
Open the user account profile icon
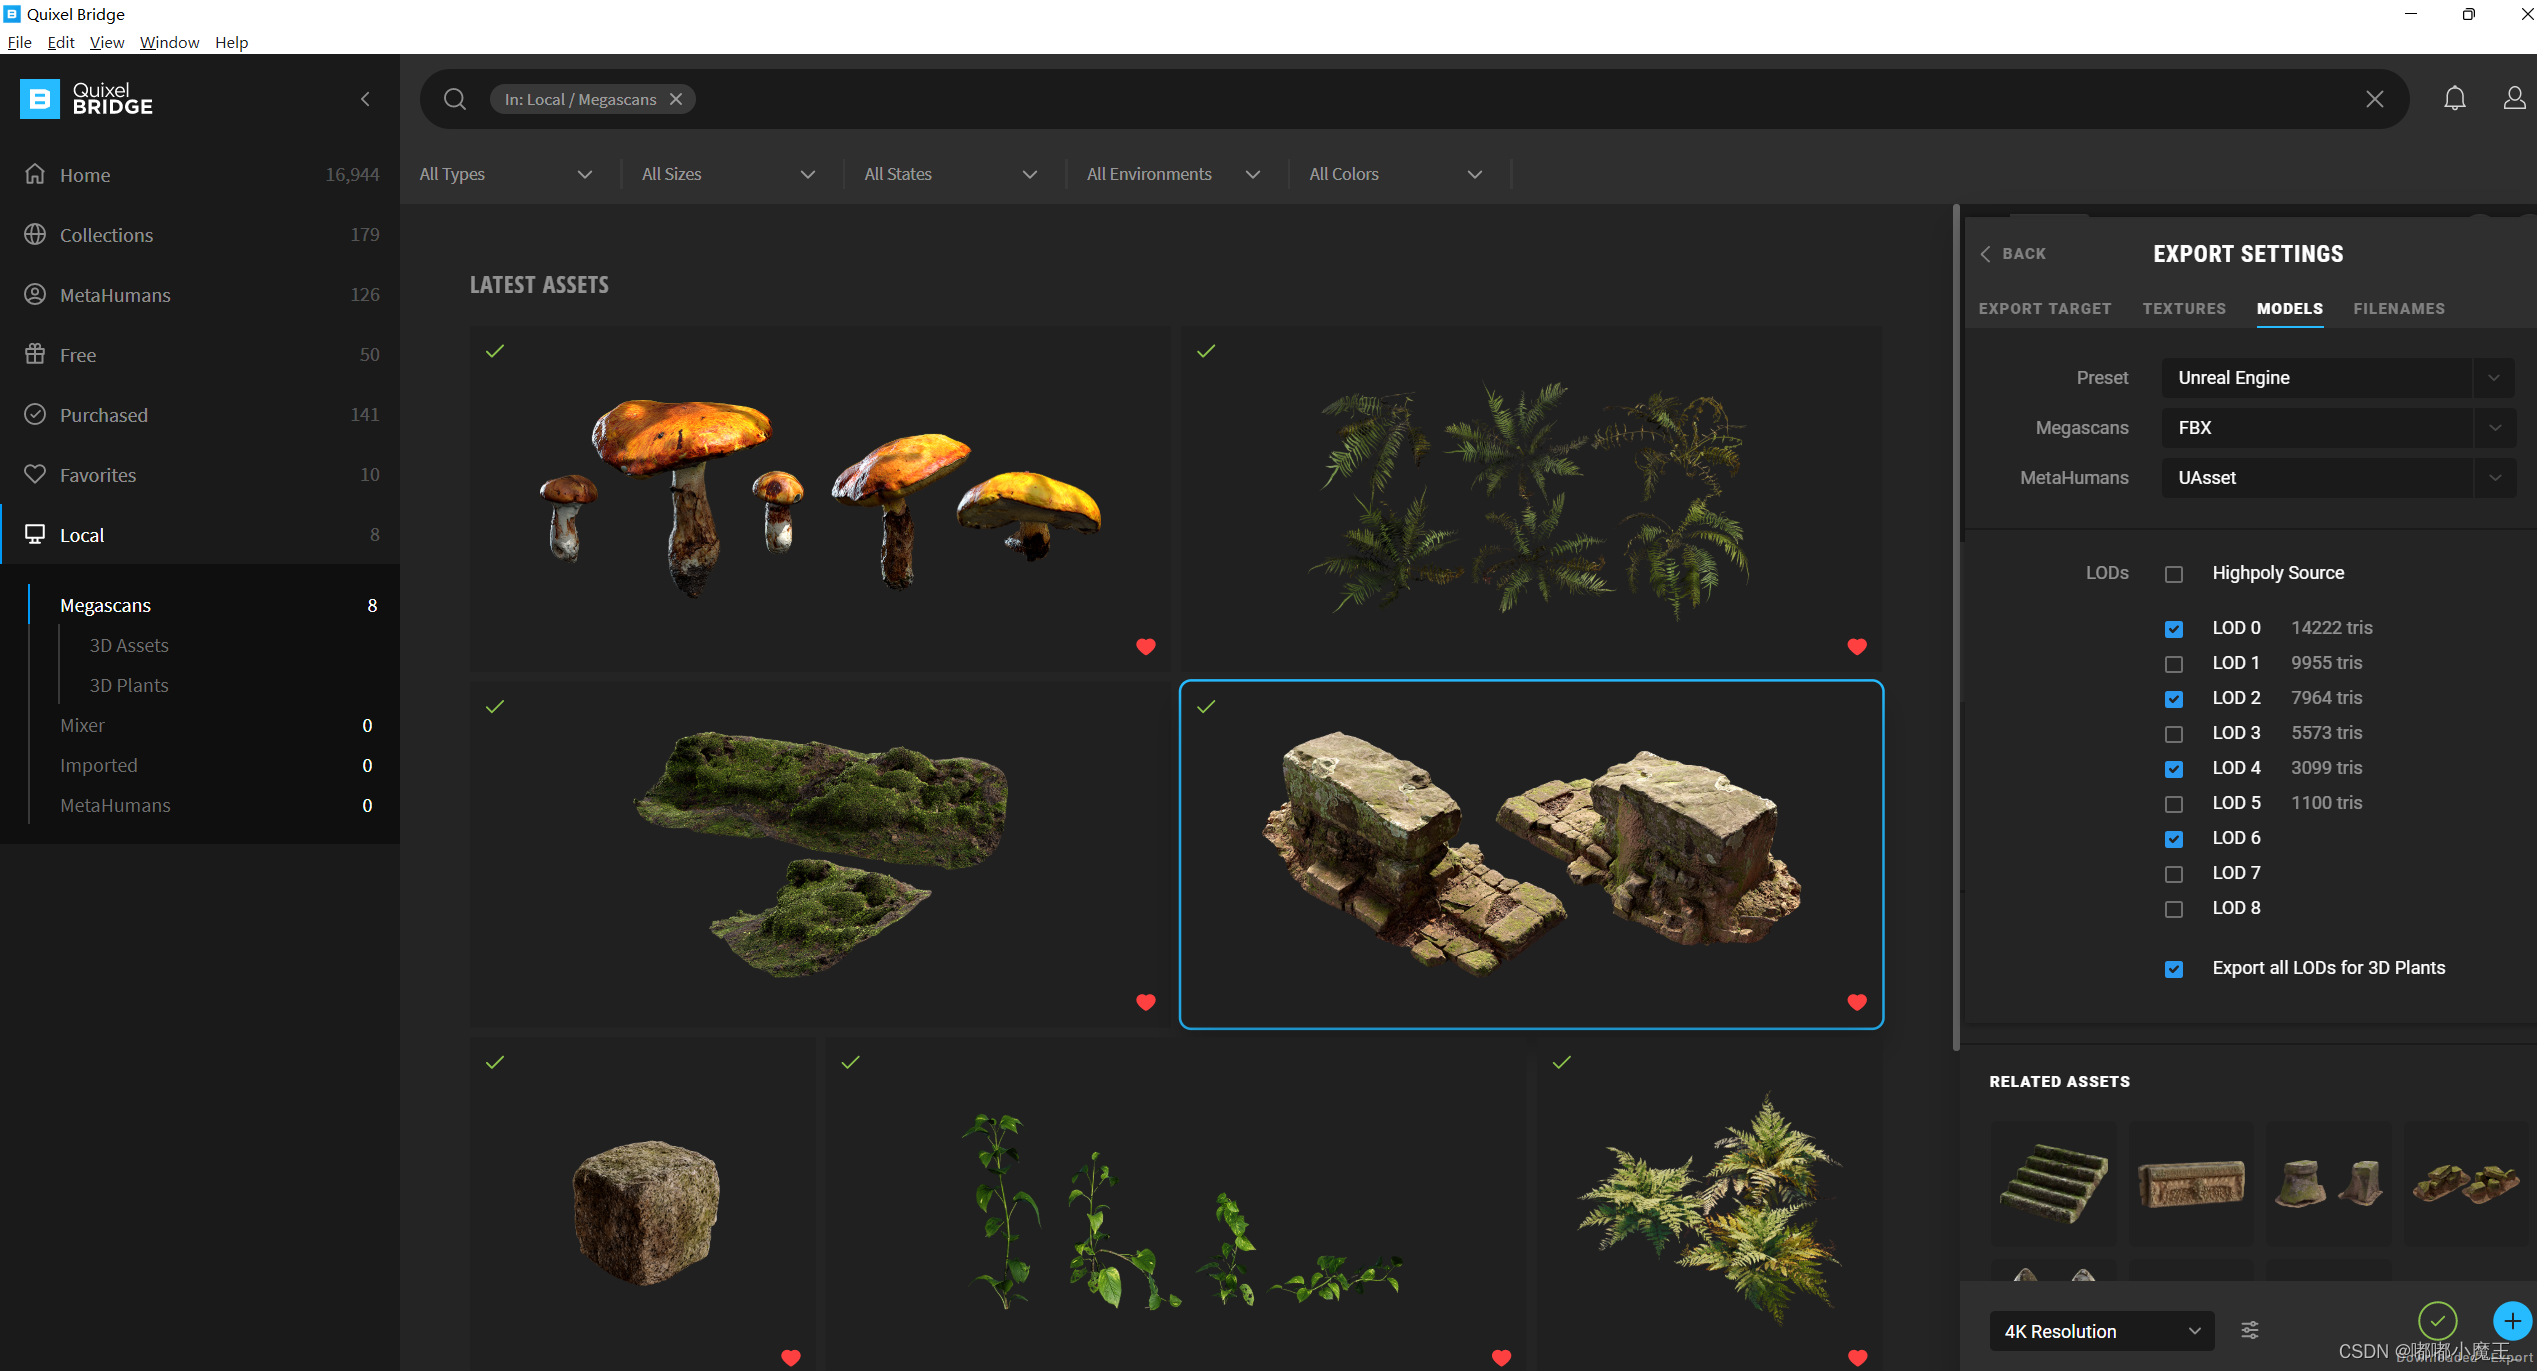click(x=2514, y=98)
